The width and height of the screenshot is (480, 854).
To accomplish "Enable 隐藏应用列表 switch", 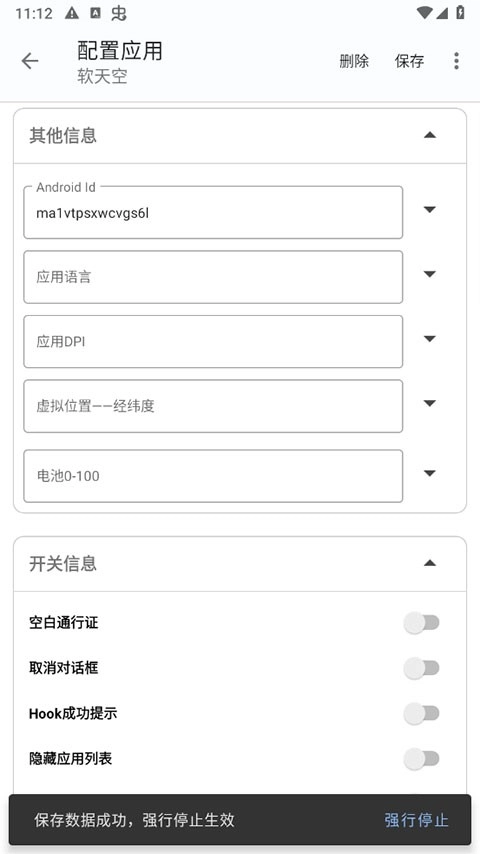I will [421, 759].
